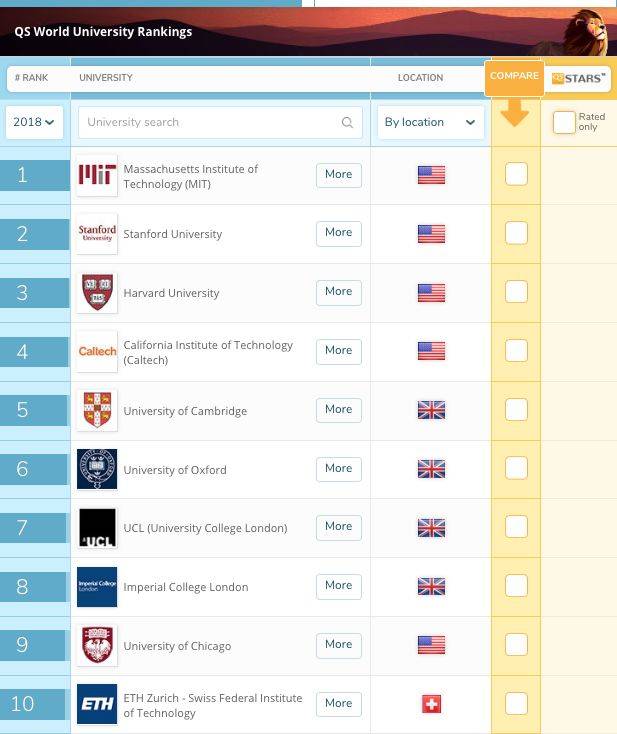This screenshot has height=734, width=617.
Task: Open the 2018 year dropdown
Action: tap(34, 122)
